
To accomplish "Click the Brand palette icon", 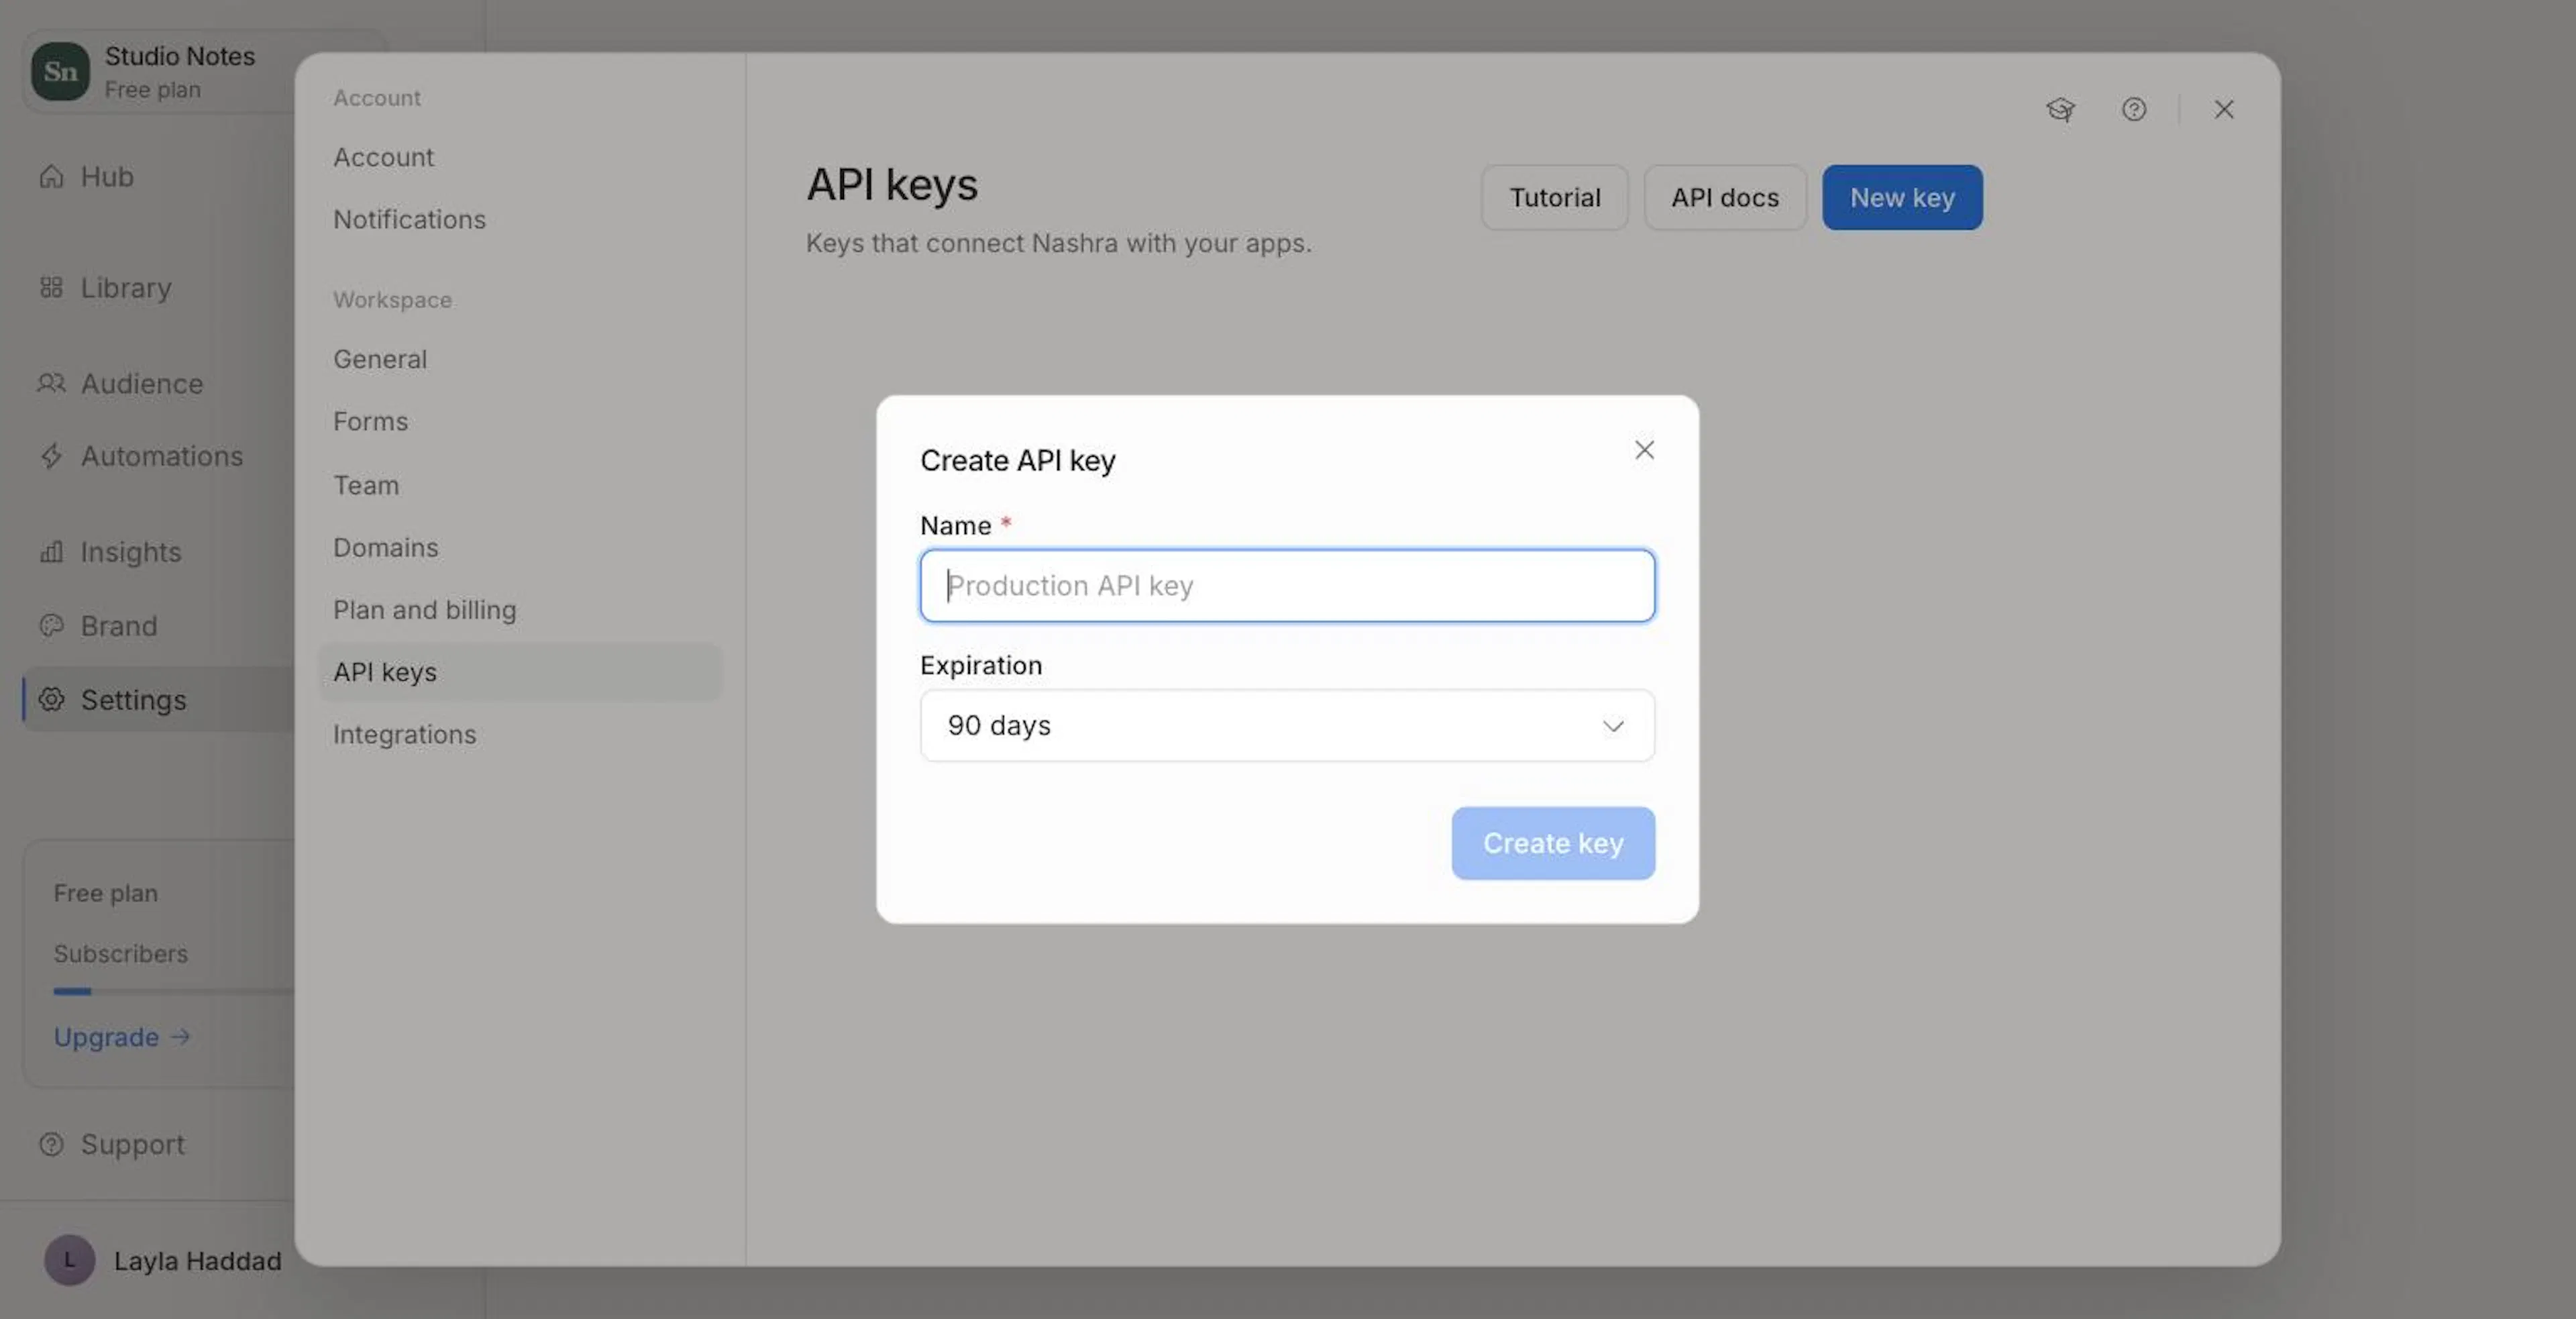I will 51,626.
